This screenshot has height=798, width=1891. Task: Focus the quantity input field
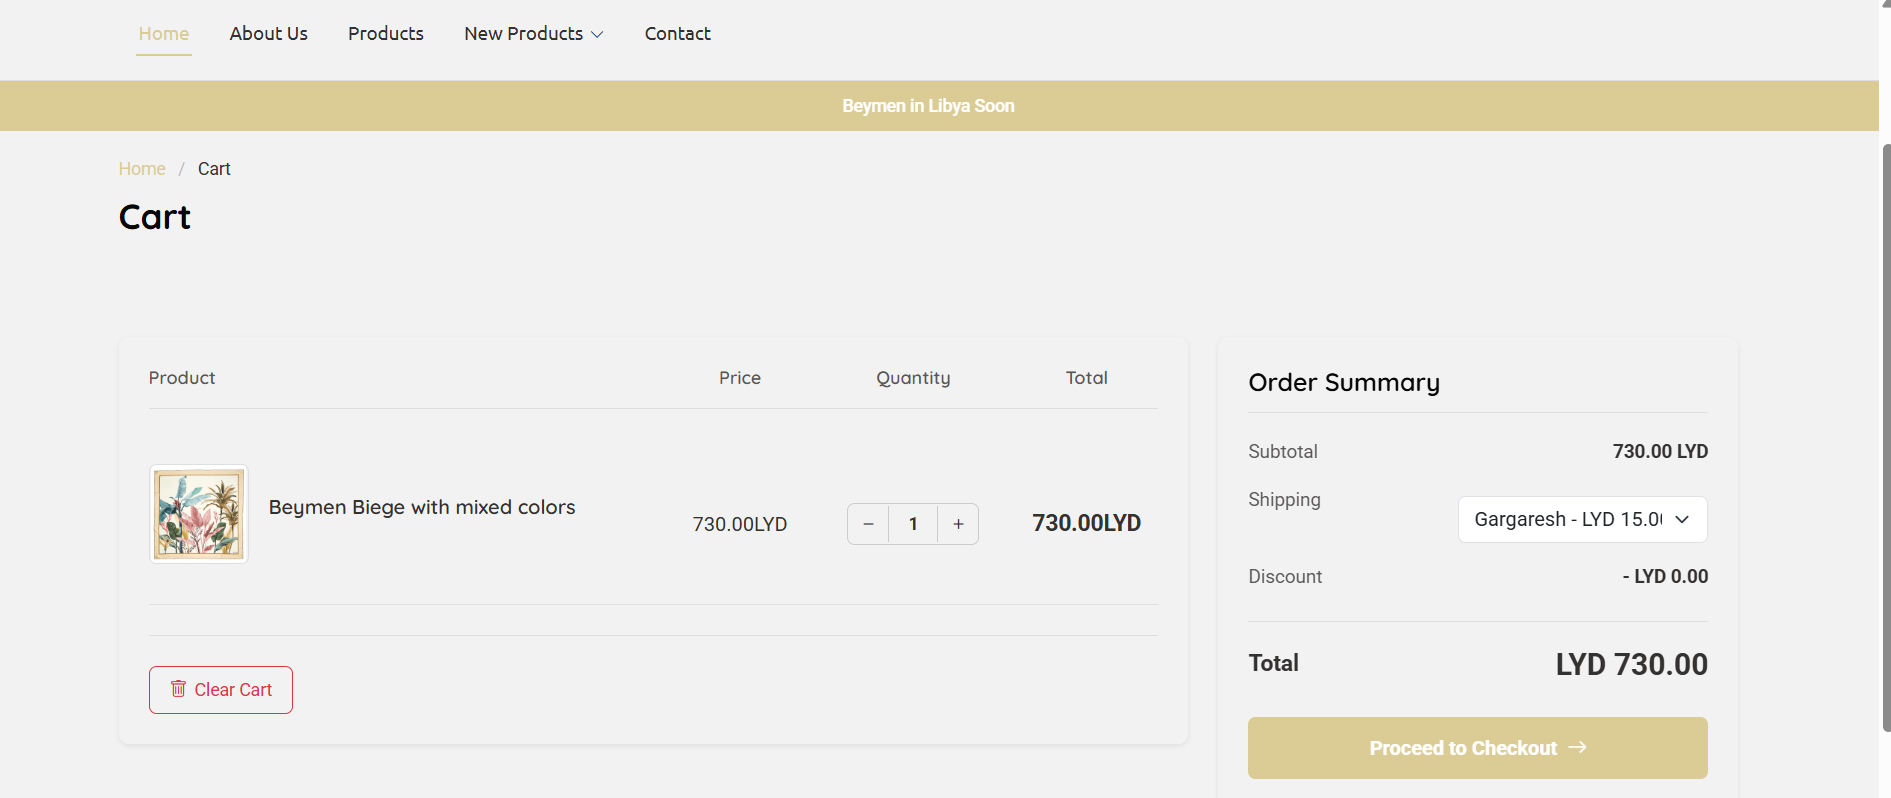pos(913,524)
